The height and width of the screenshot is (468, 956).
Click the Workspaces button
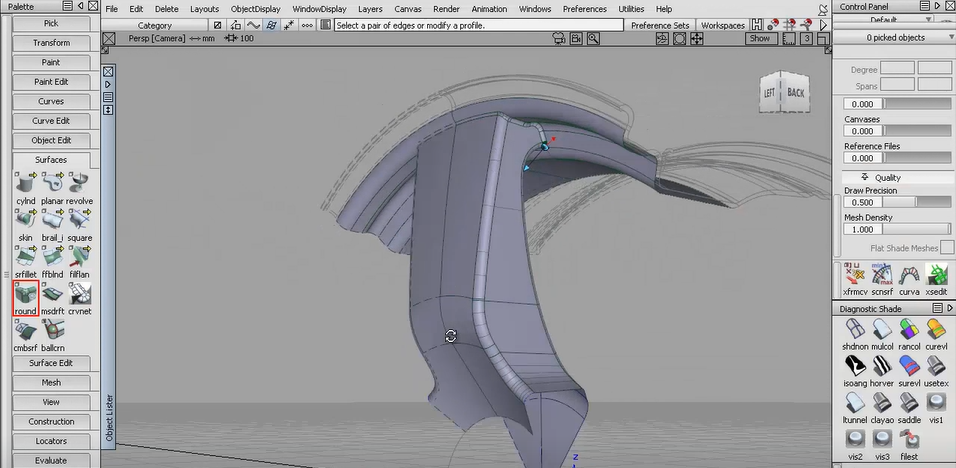pyautogui.click(x=722, y=25)
